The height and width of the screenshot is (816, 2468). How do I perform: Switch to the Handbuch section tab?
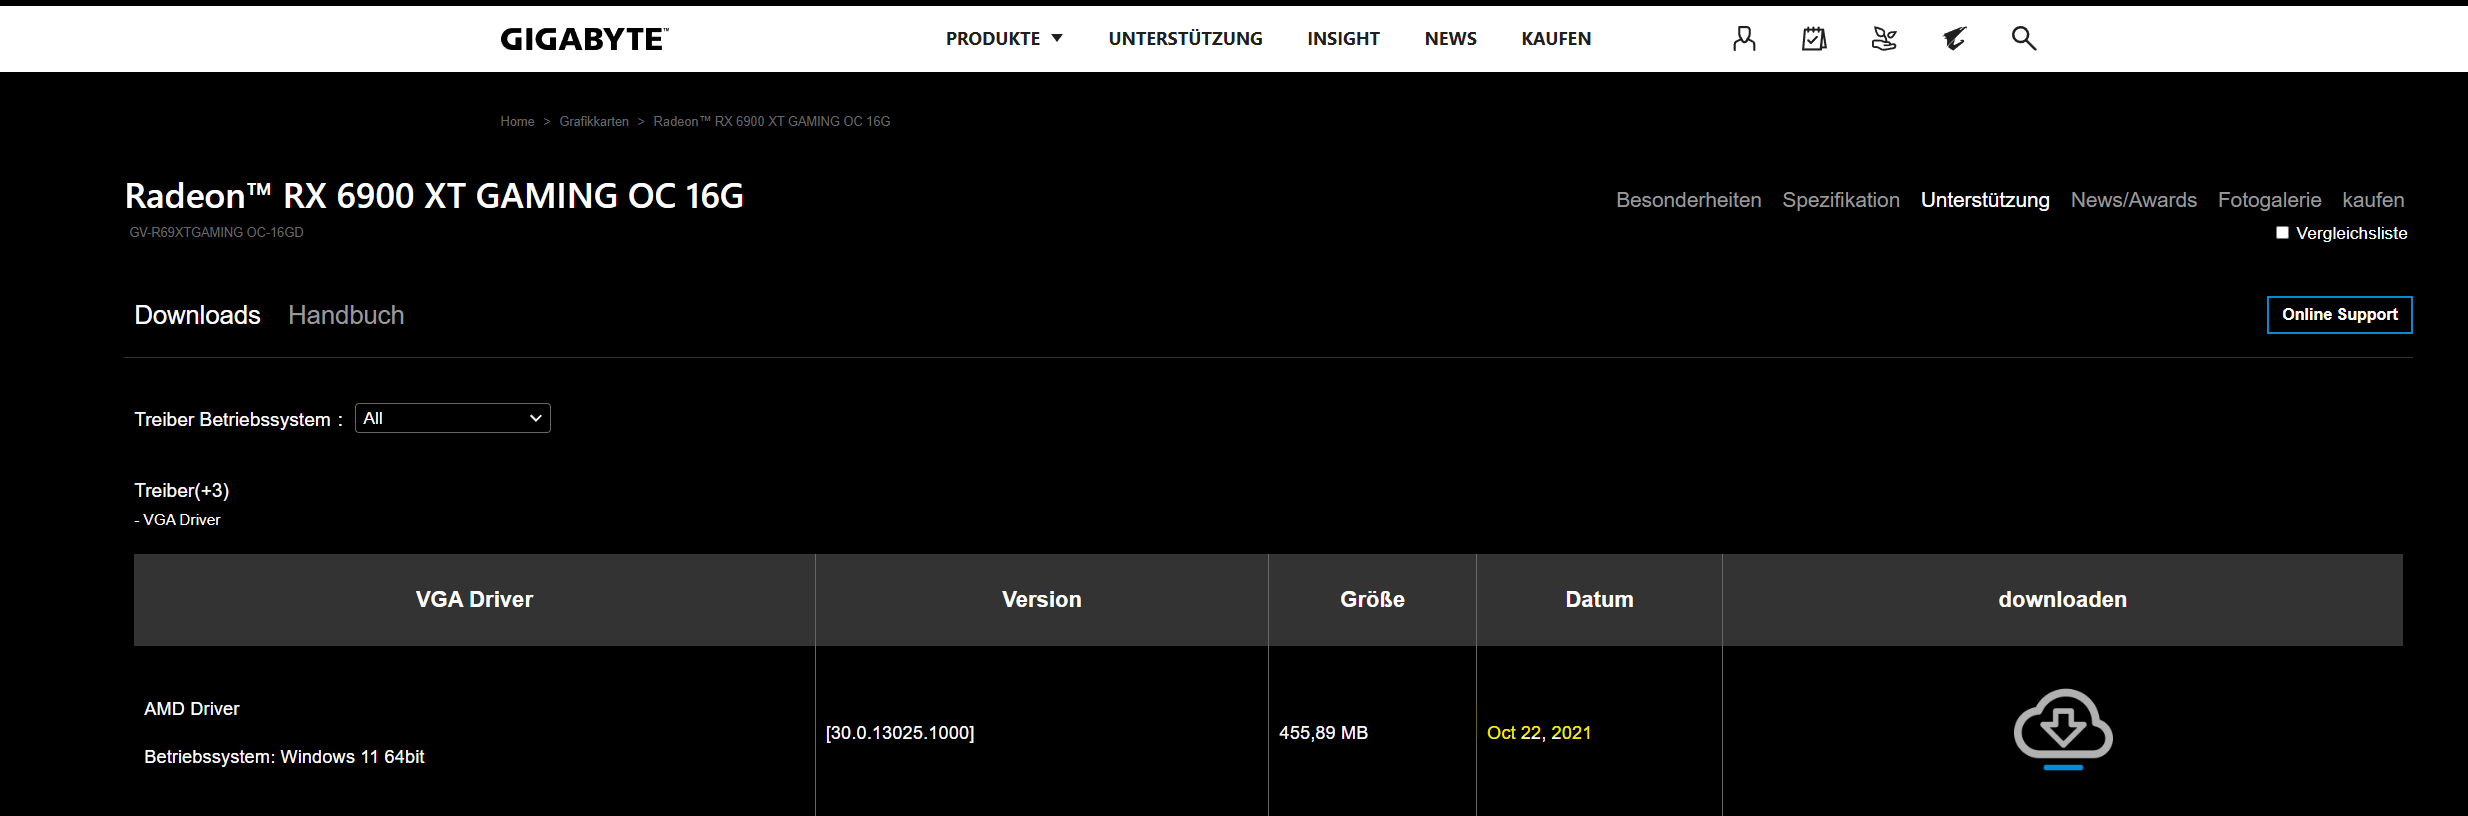click(x=346, y=315)
